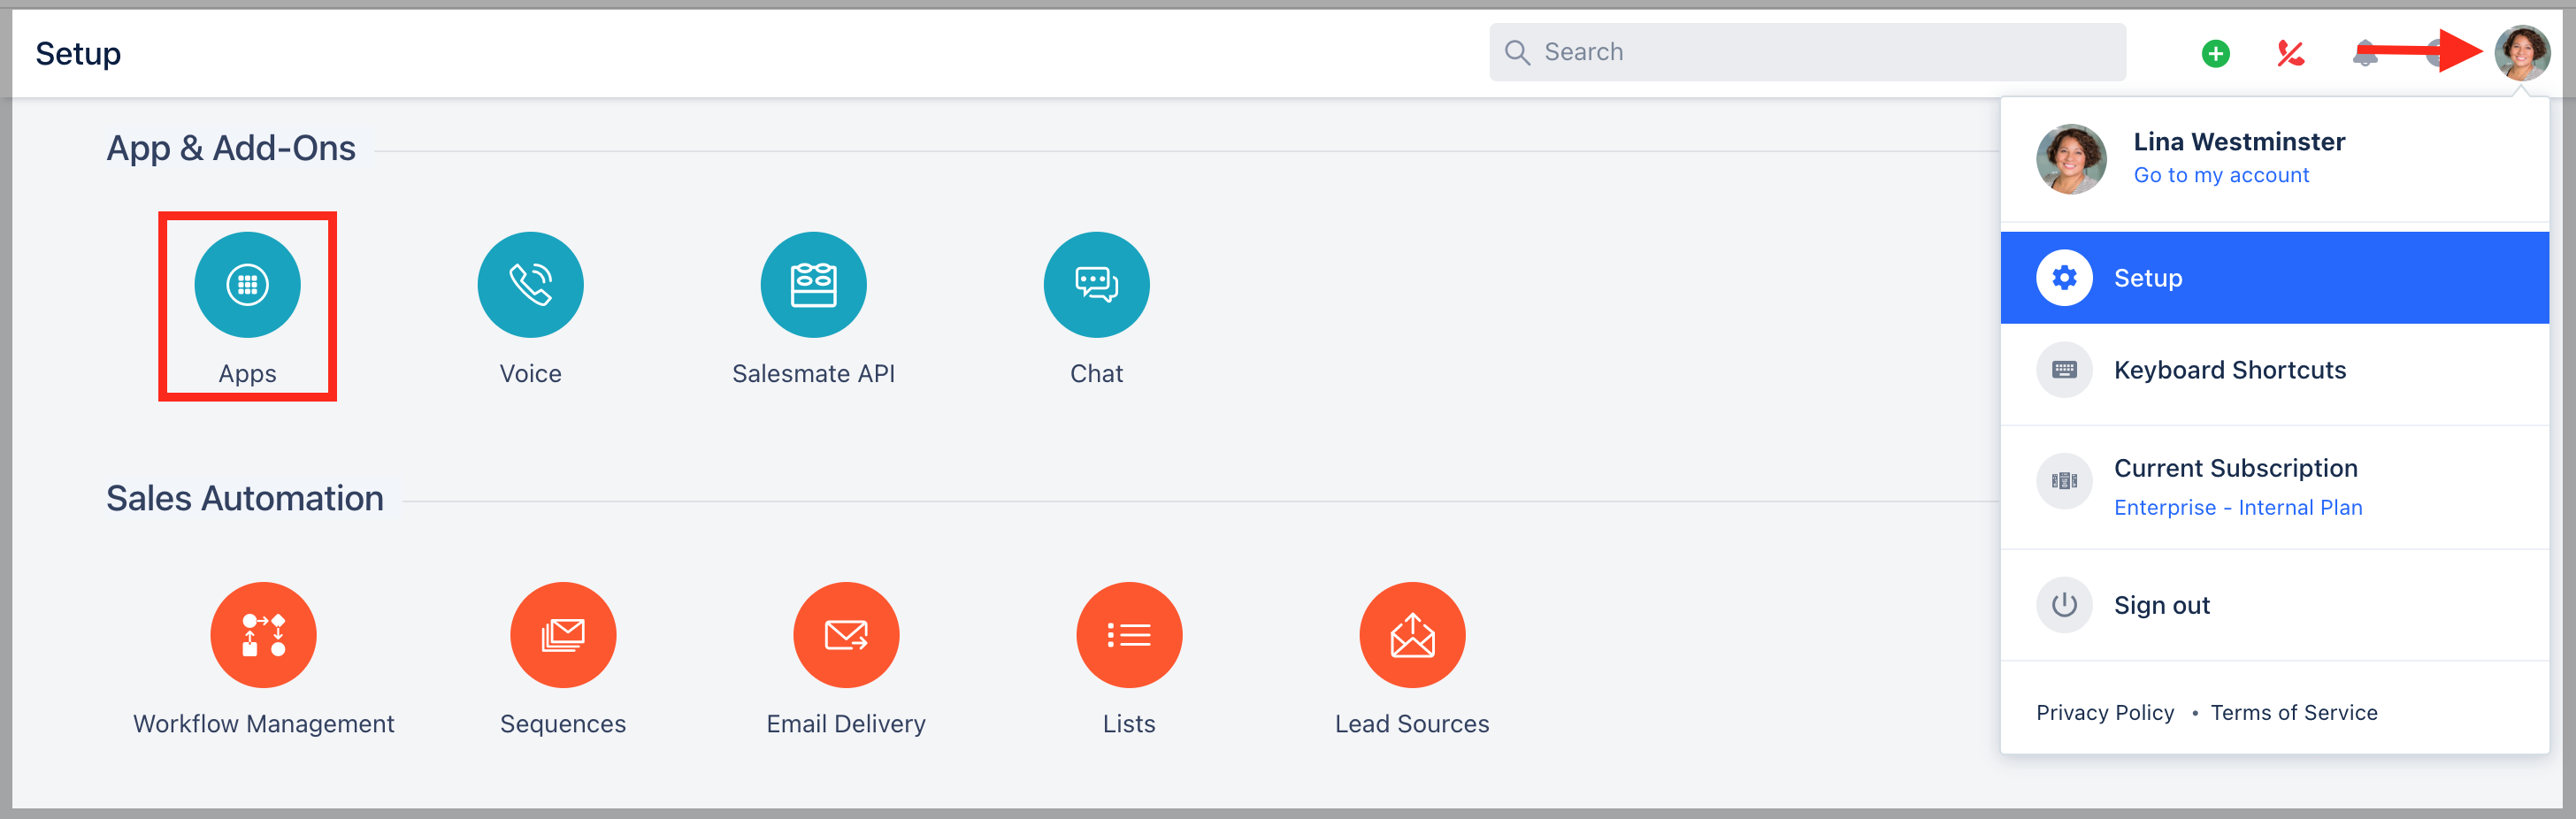This screenshot has width=2576, height=819.
Task: Click the App & Add-Ons heading
Action: [231, 148]
